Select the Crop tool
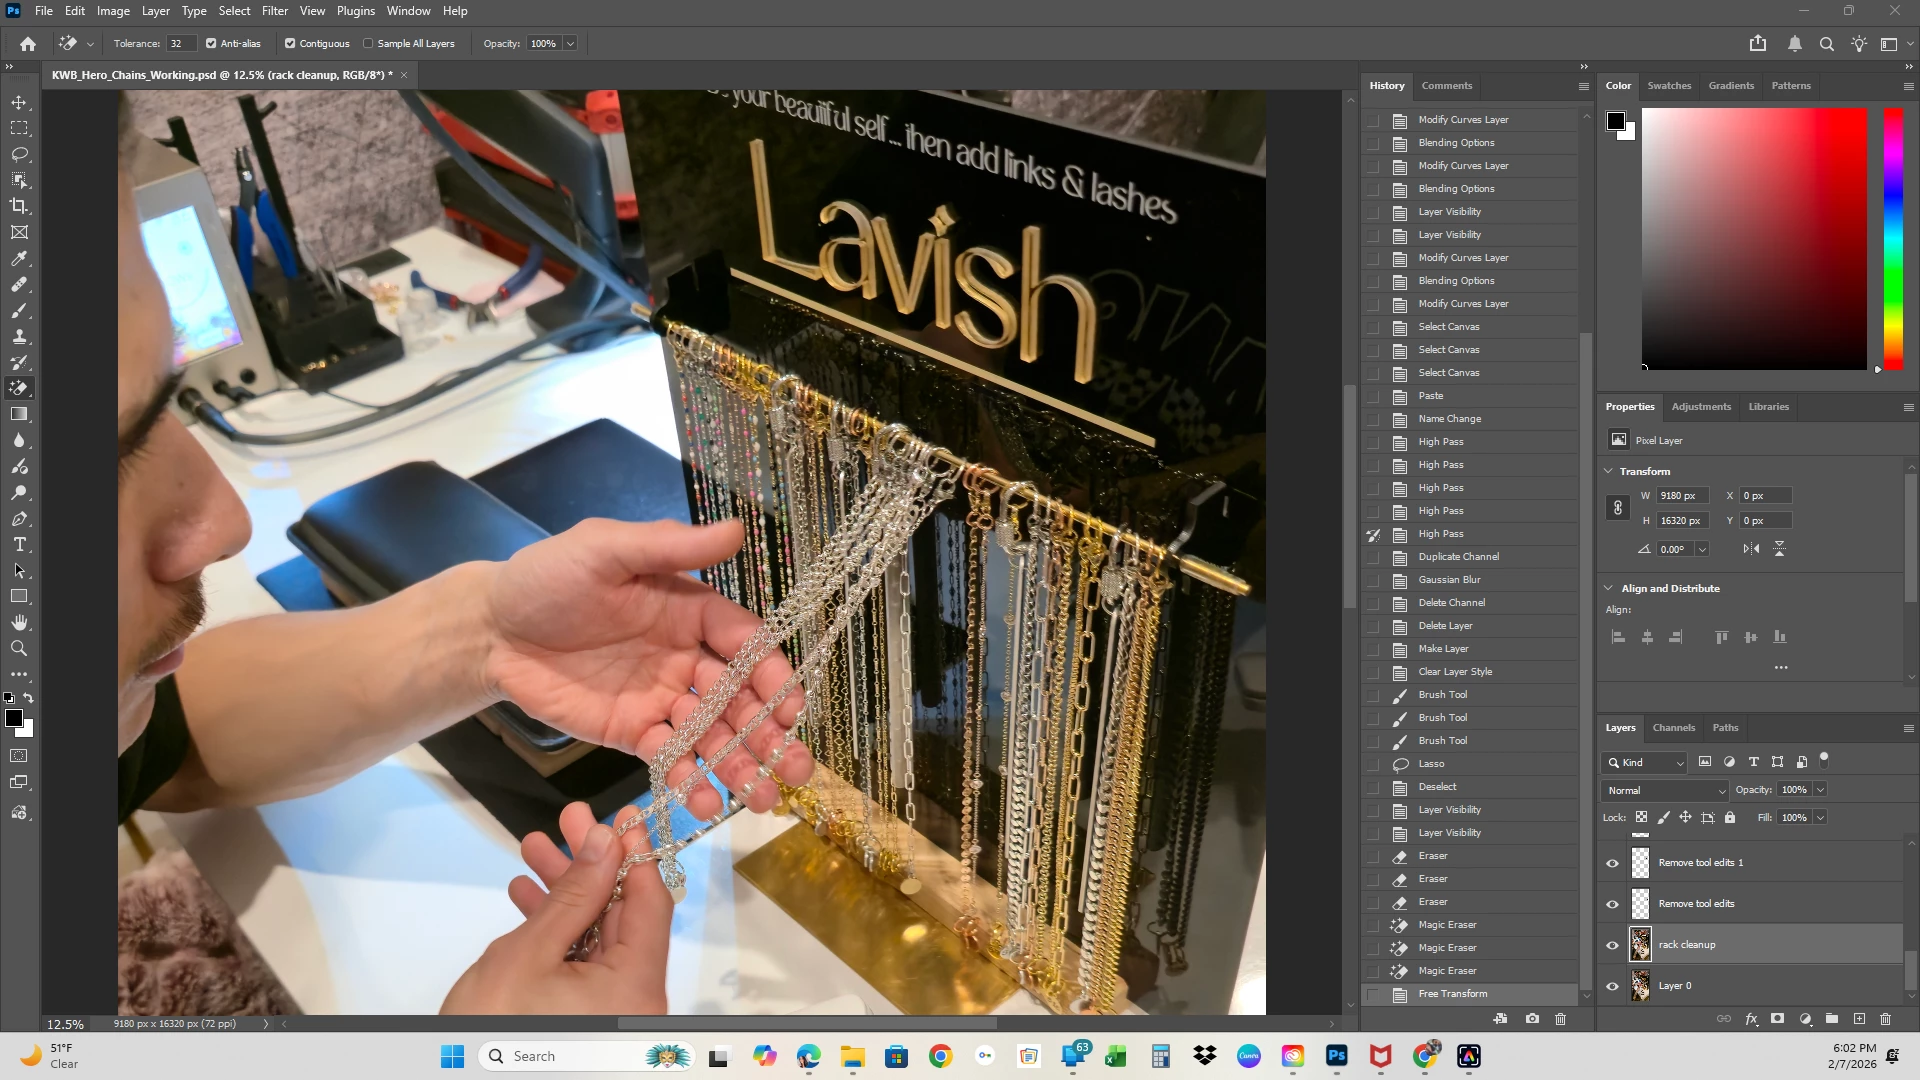 pos(19,206)
